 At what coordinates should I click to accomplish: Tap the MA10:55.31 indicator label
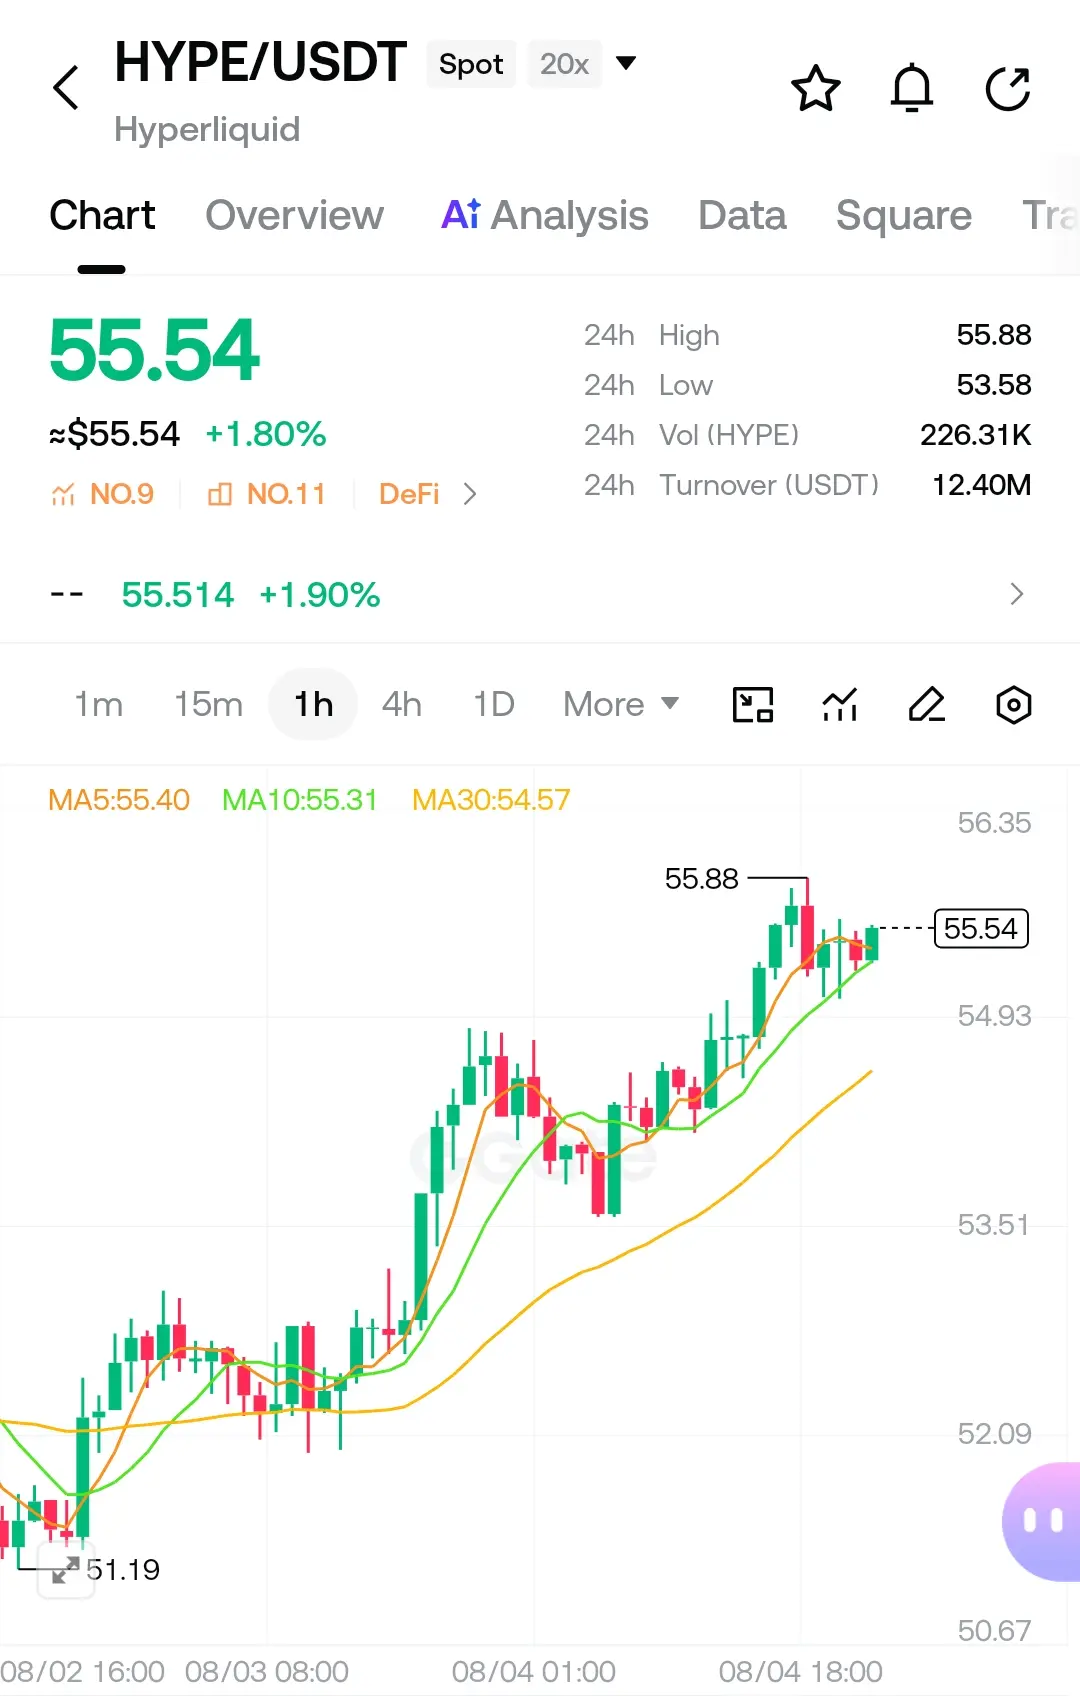pos(300,800)
